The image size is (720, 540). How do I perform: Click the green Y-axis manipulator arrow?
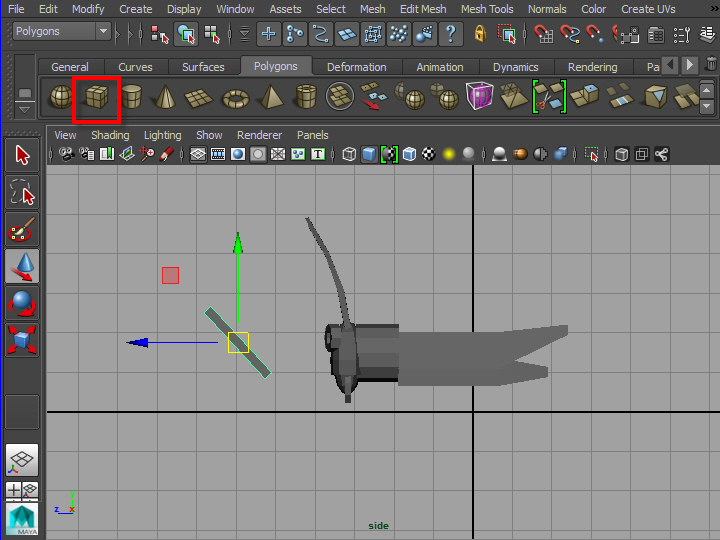point(238,243)
